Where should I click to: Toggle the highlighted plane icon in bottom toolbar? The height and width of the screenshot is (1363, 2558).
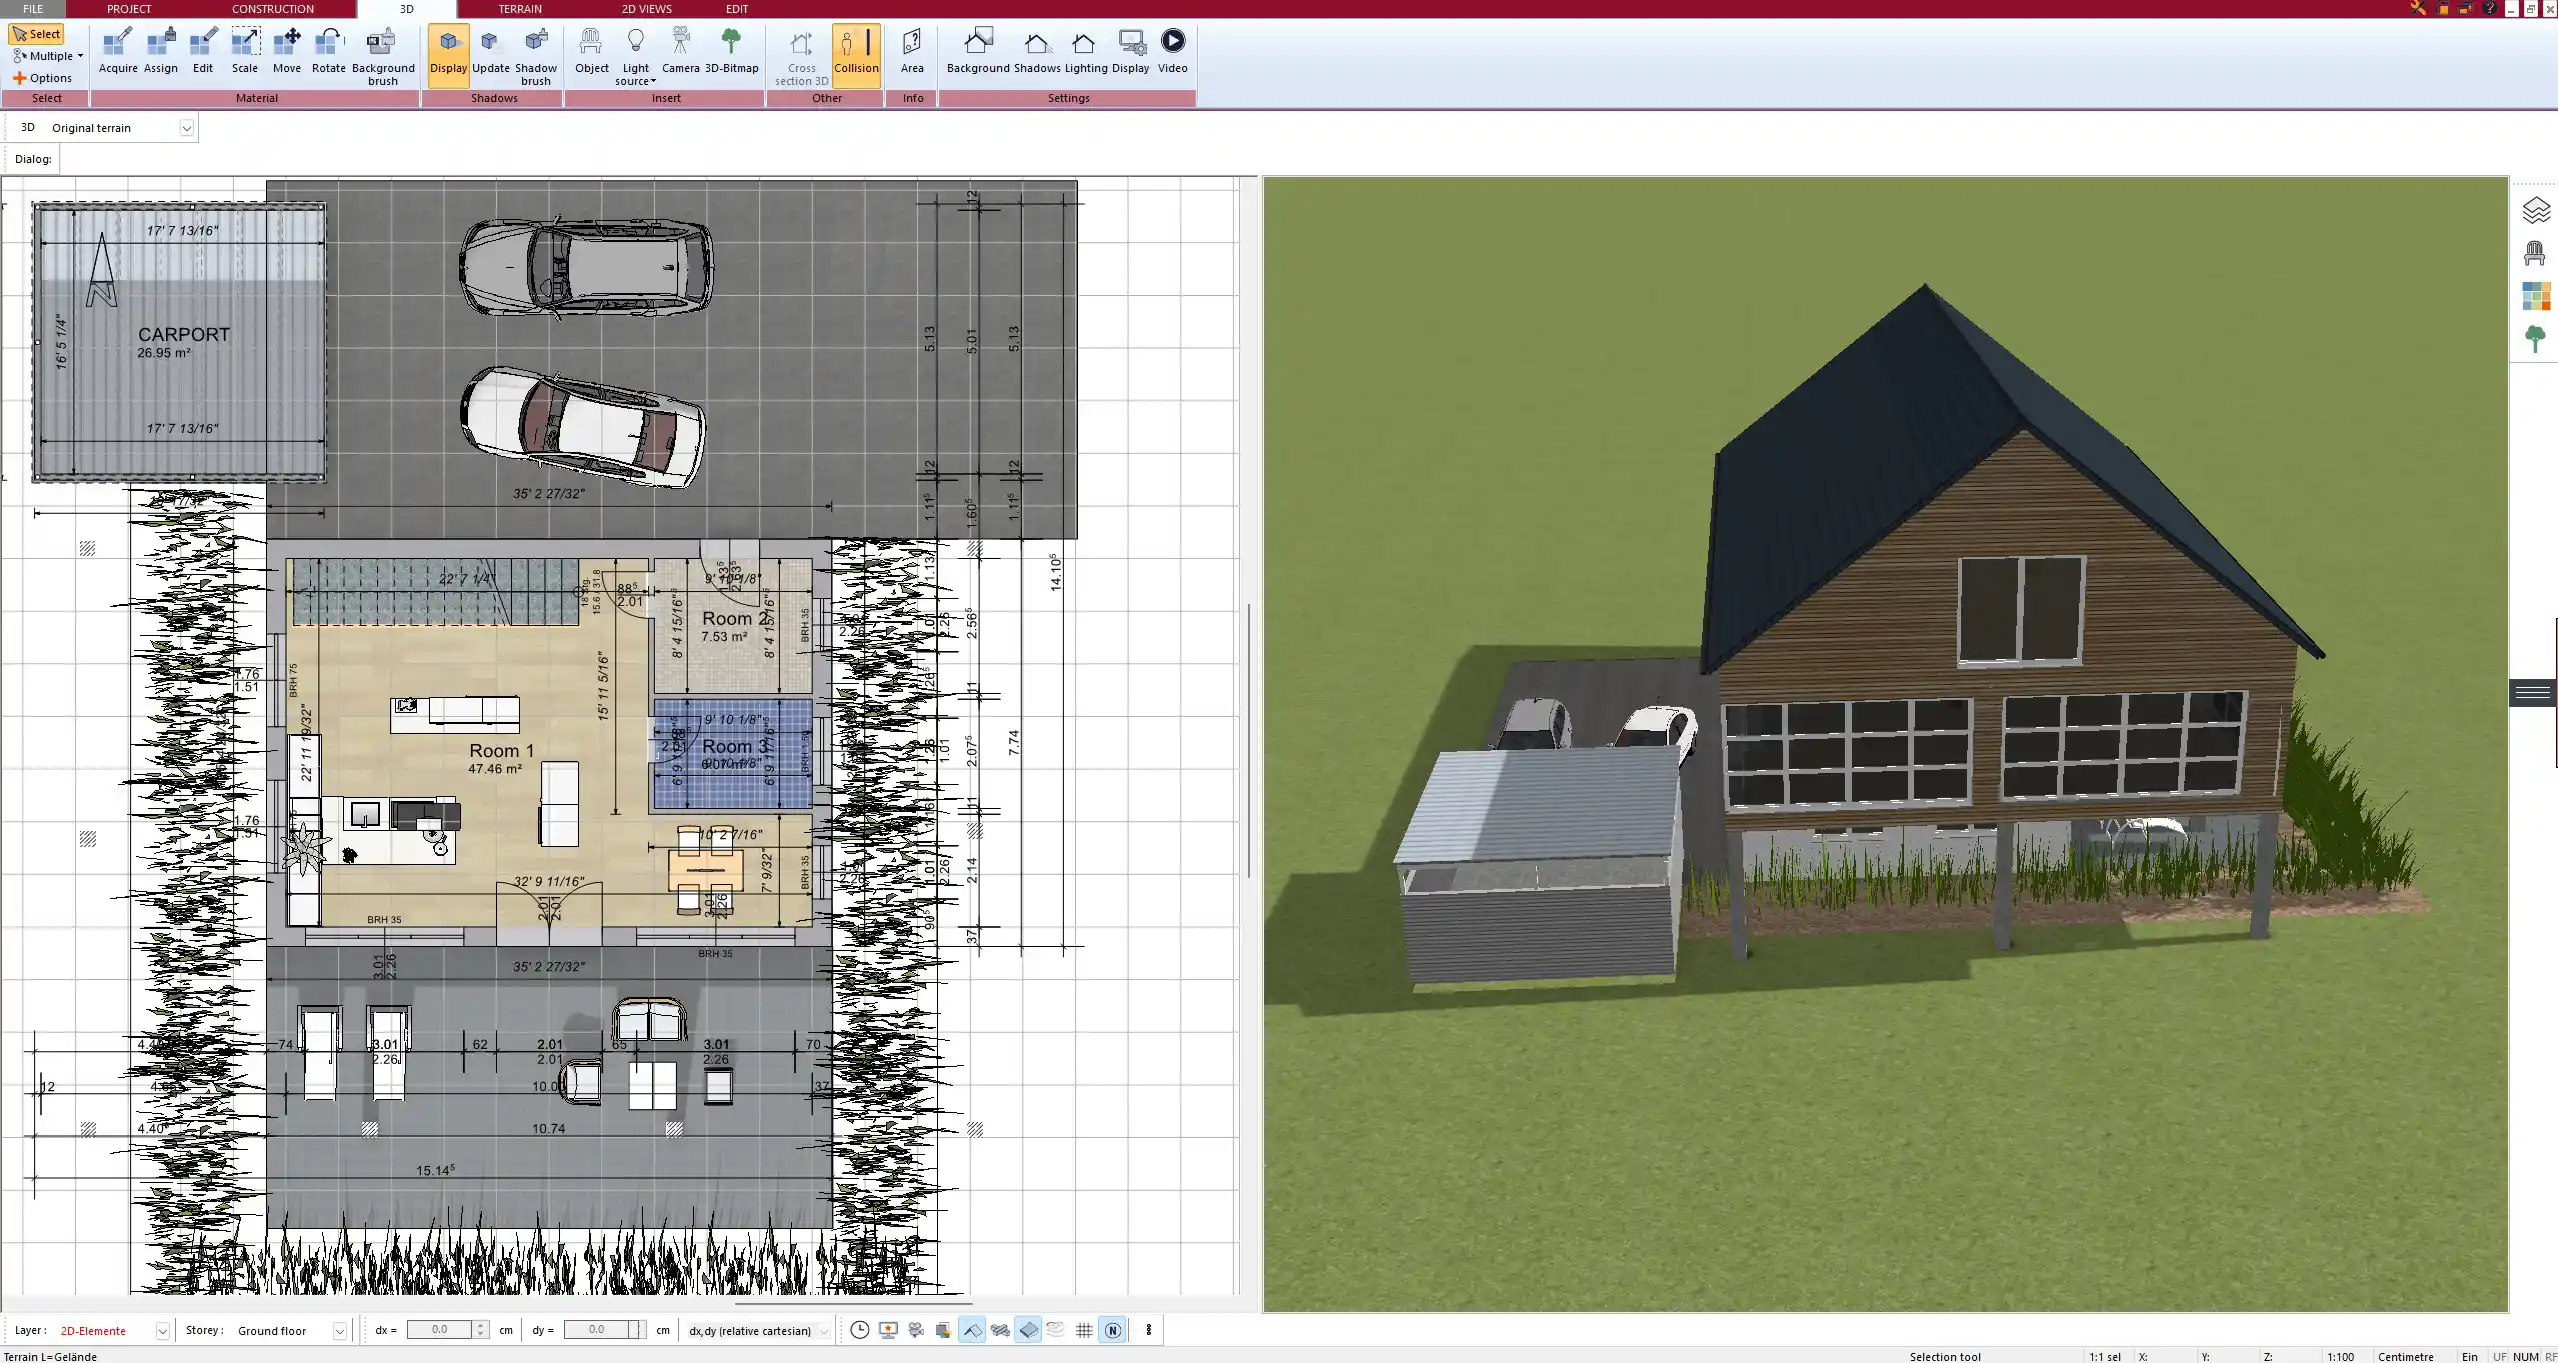coord(1028,1330)
